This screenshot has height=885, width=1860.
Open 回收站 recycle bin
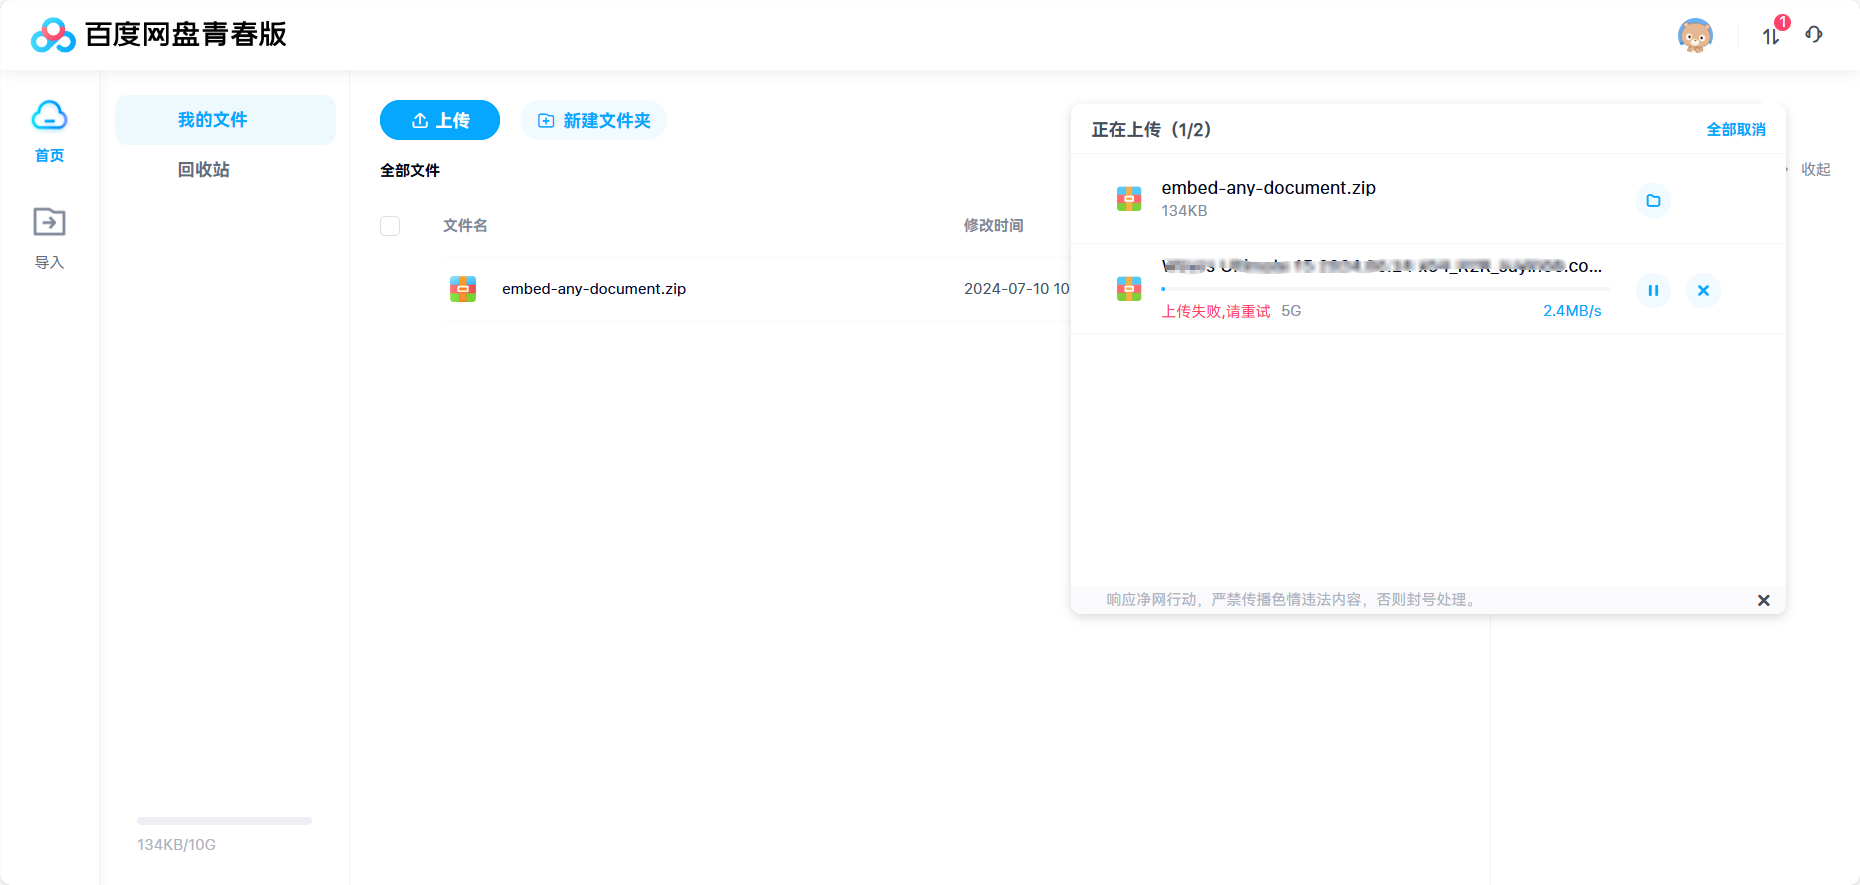tap(204, 170)
